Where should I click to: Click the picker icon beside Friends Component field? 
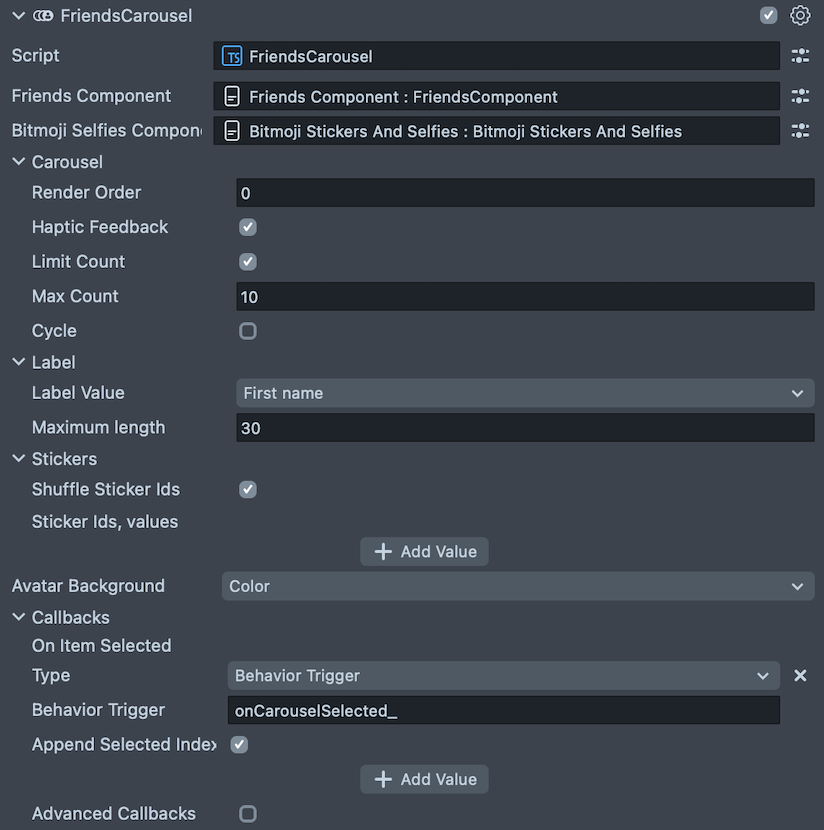pyautogui.click(x=800, y=96)
